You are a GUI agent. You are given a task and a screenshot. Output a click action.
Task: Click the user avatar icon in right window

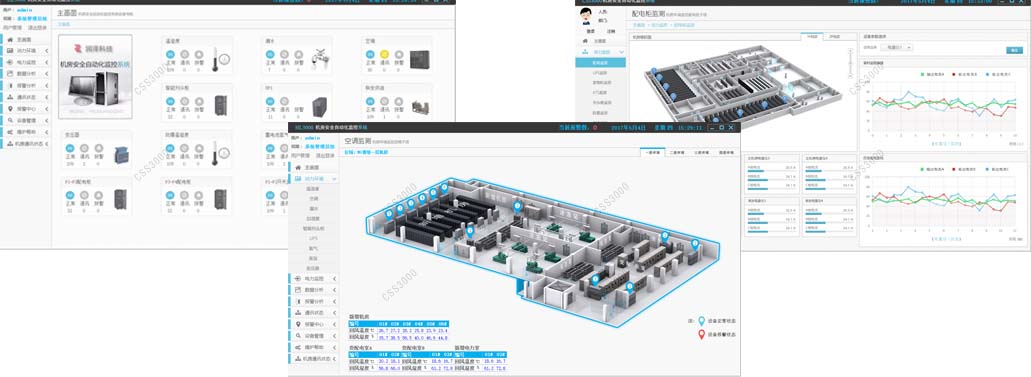click(x=586, y=16)
